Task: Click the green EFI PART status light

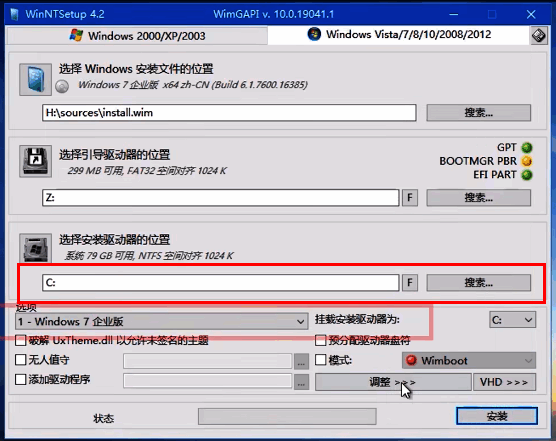Action: (527, 175)
